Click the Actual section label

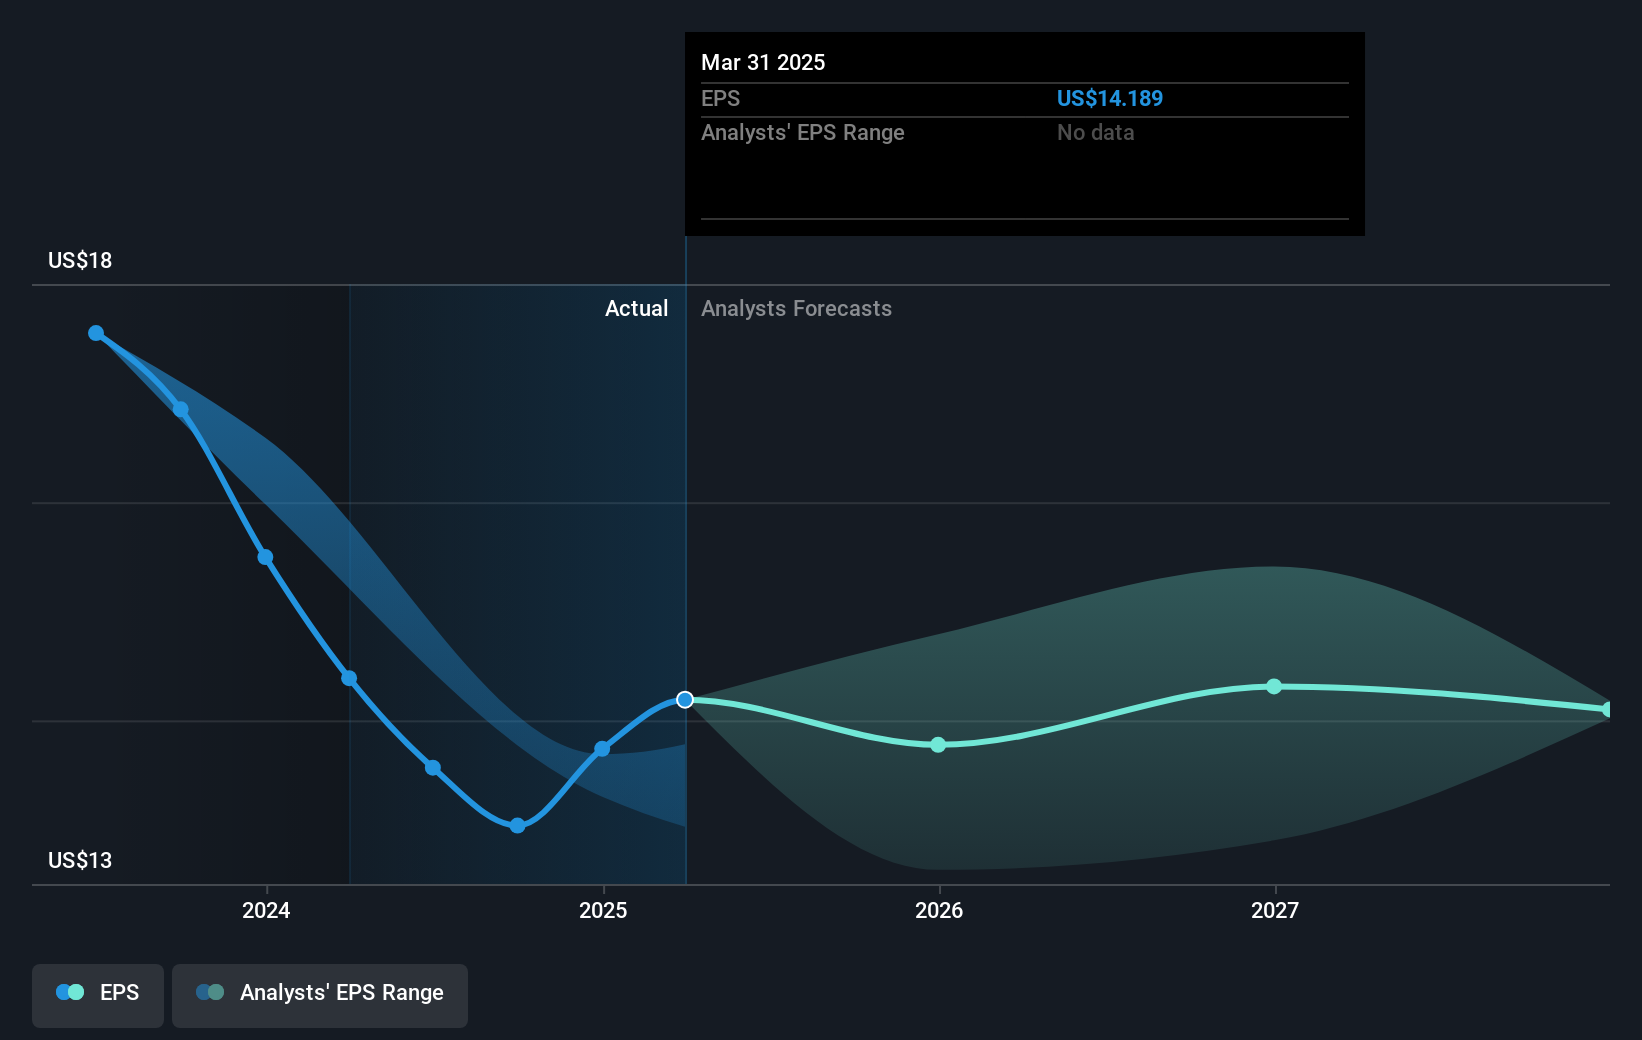coord(636,308)
